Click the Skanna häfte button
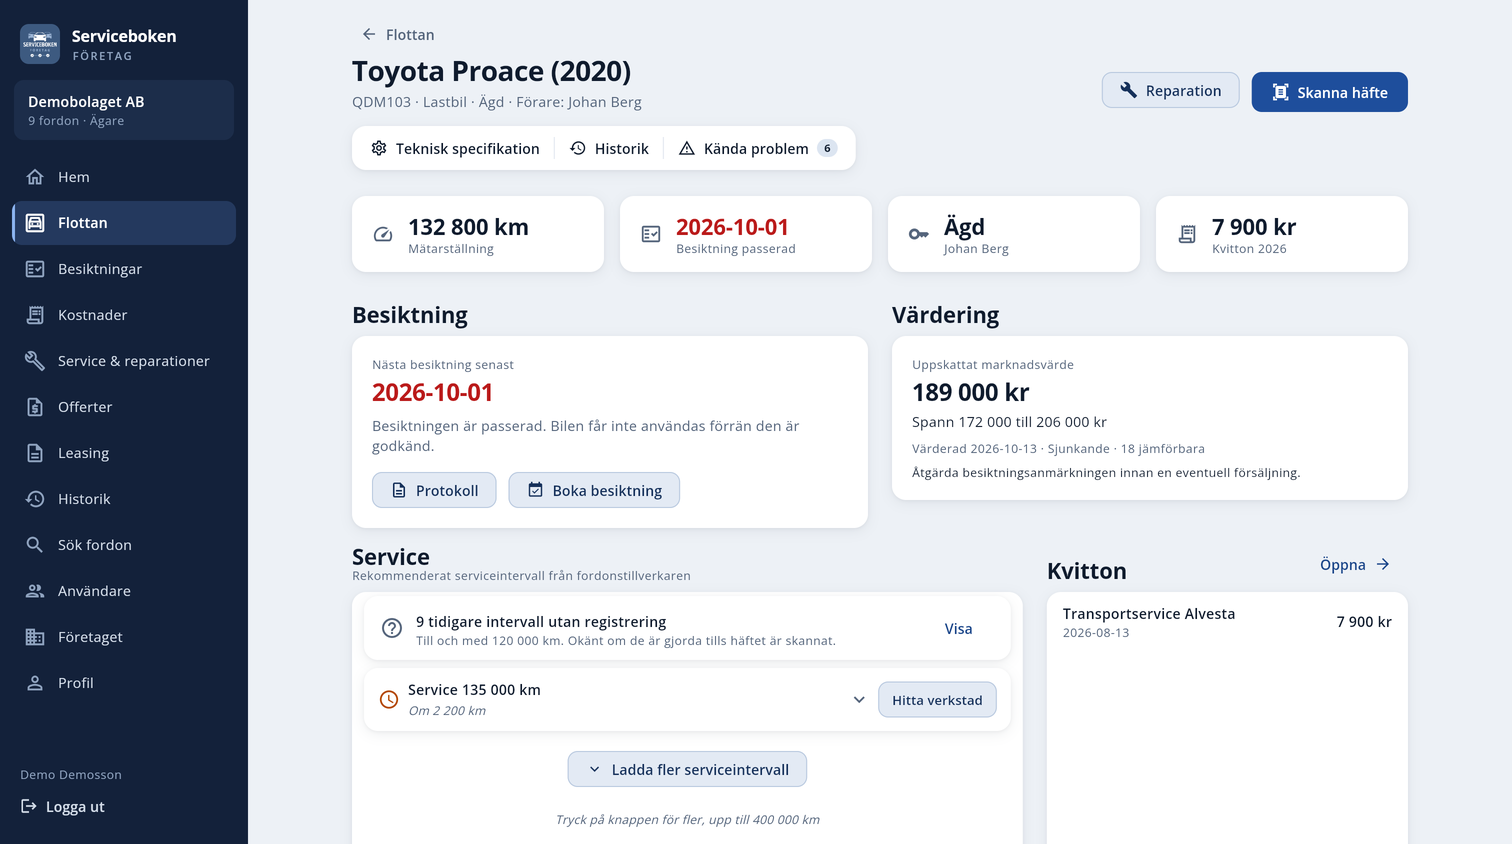The width and height of the screenshot is (1512, 844). [x=1329, y=92]
